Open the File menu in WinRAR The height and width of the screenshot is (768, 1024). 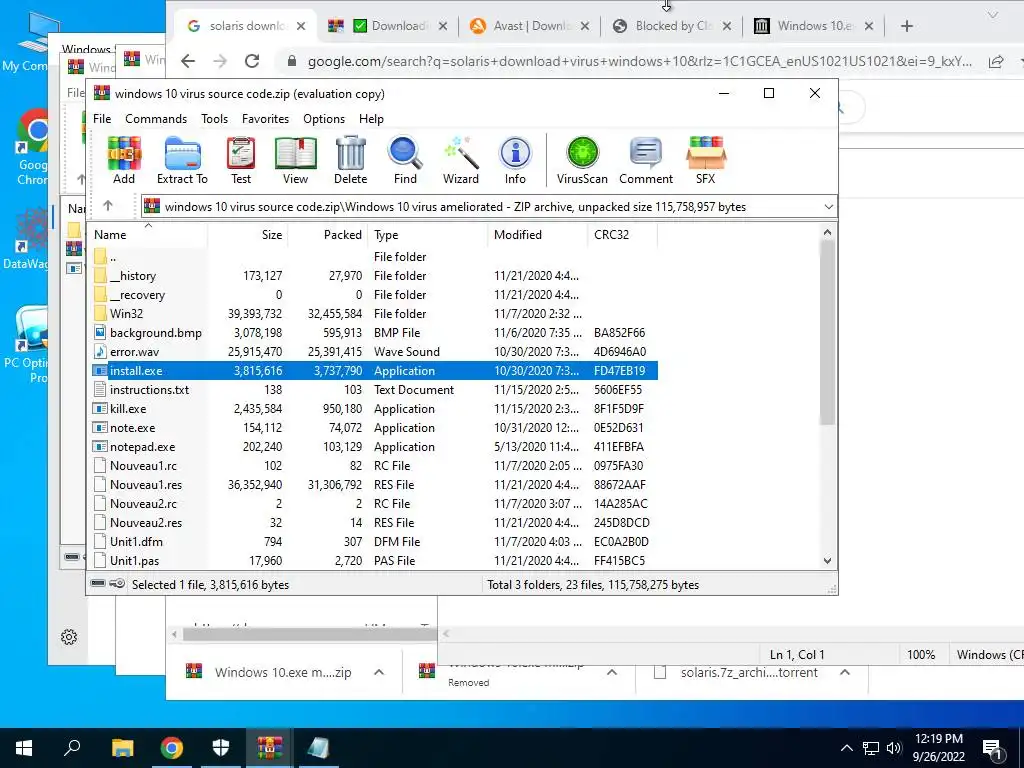[102, 119]
